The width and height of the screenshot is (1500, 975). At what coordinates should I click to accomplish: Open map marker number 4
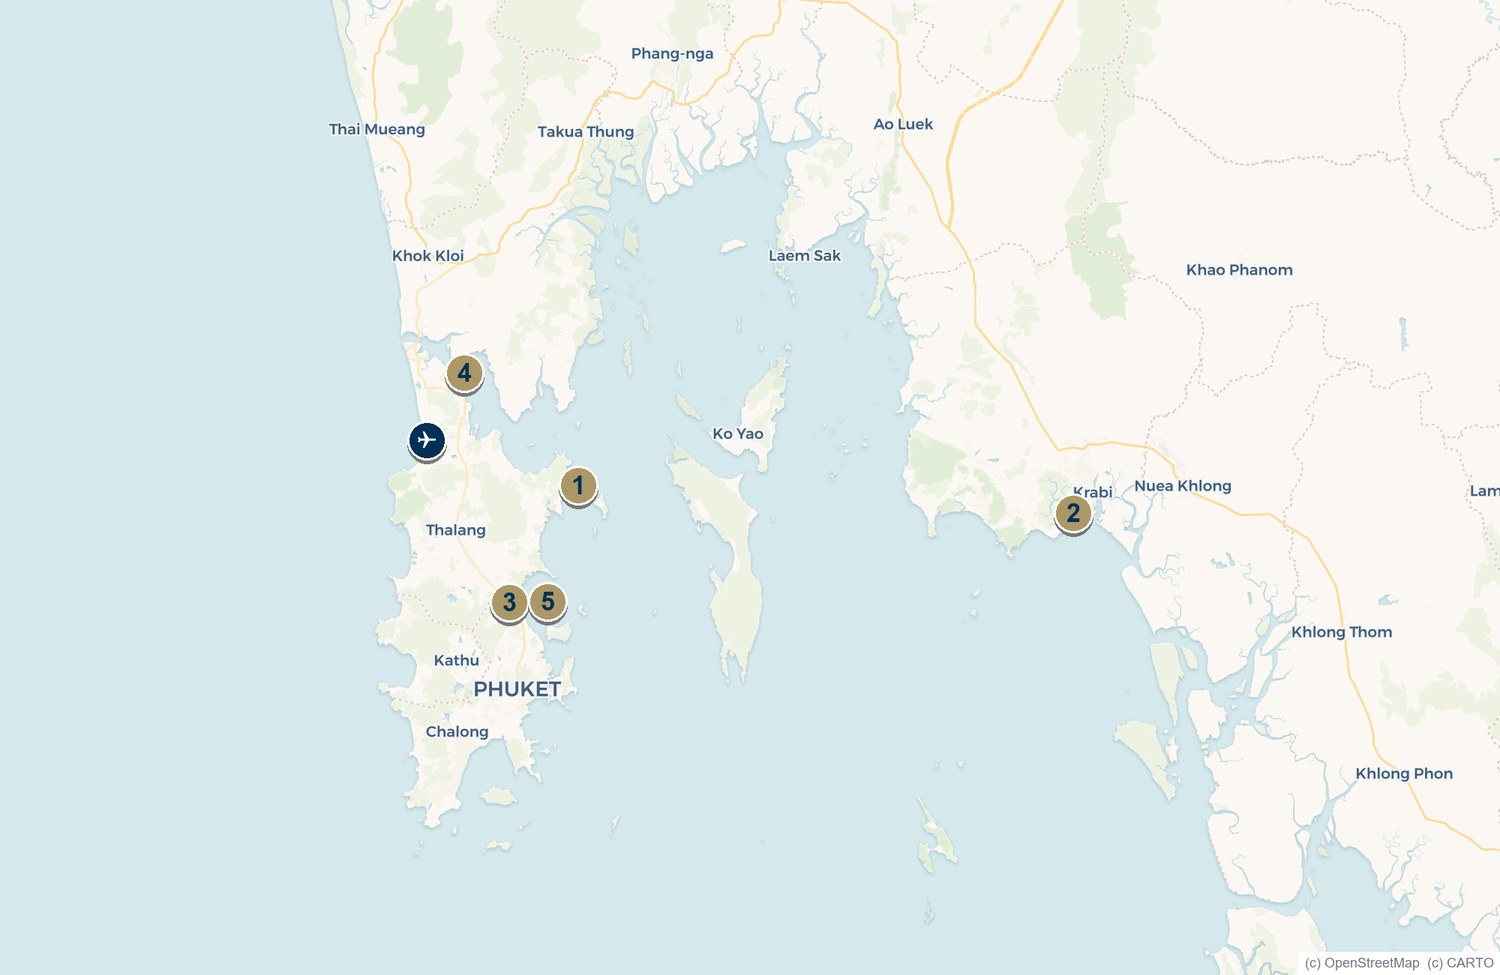pyautogui.click(x=464, y=374)
